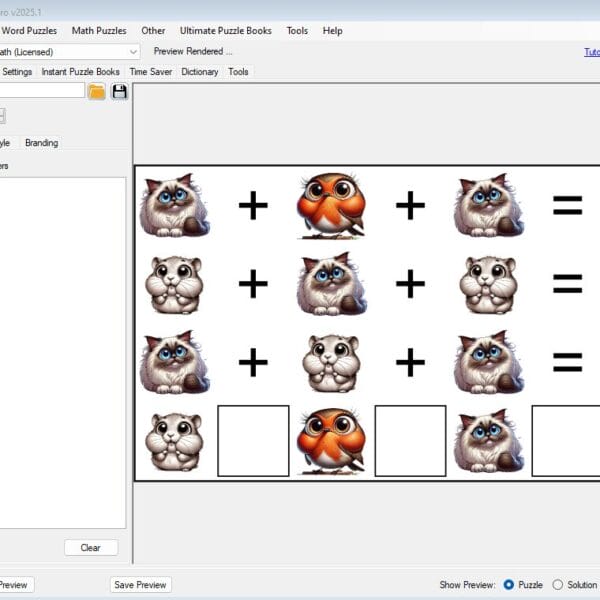Click the orange robin image in first row

click(x=331, y=205)
